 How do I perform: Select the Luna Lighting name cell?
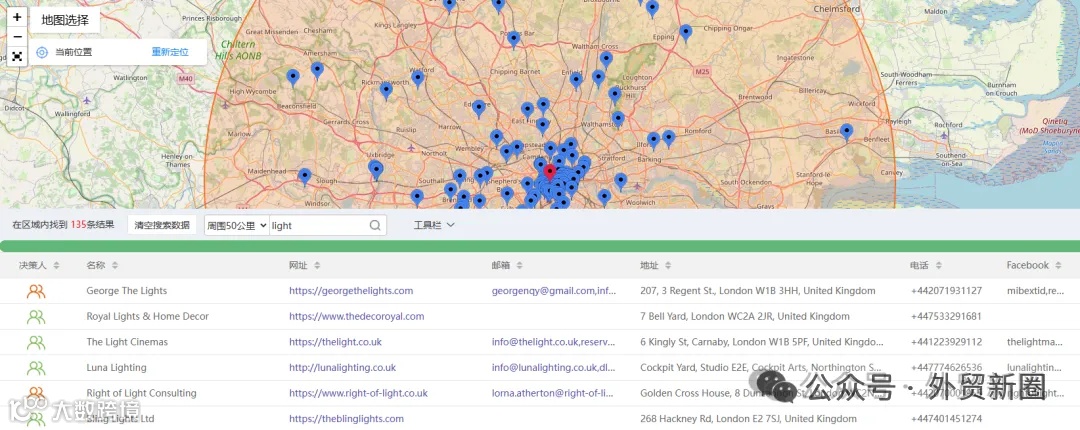pos(116,367)
